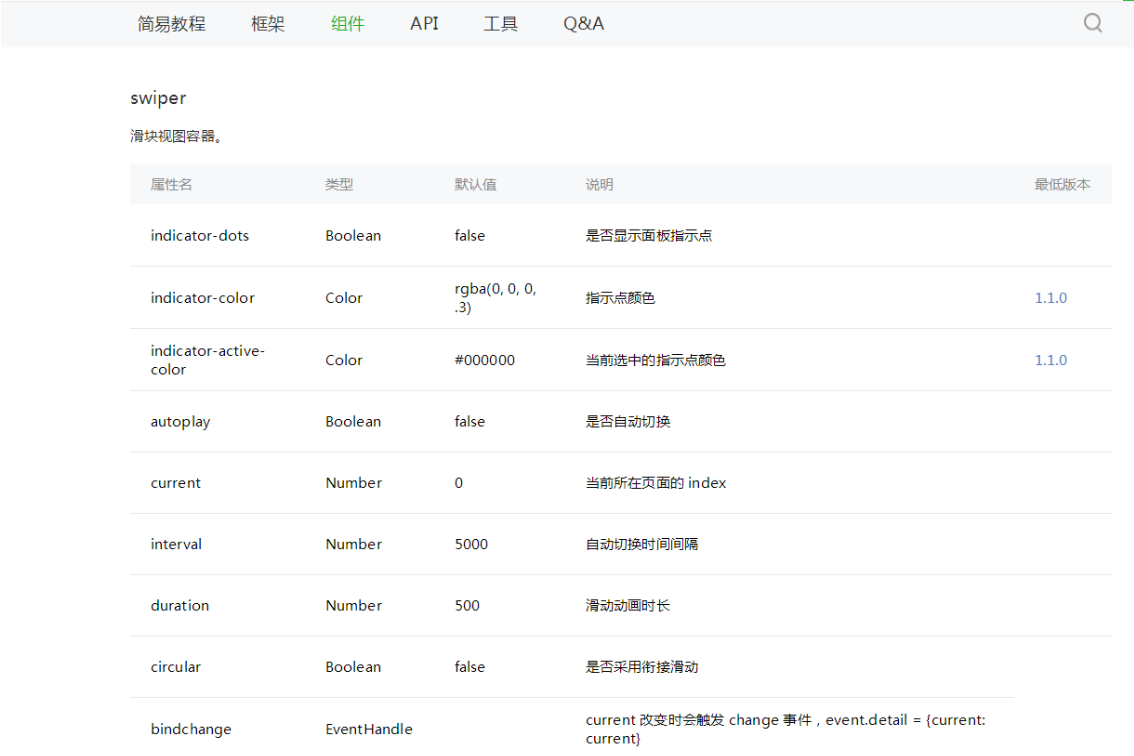
Task: Open the Q&A tab
Action: (584, 24)
